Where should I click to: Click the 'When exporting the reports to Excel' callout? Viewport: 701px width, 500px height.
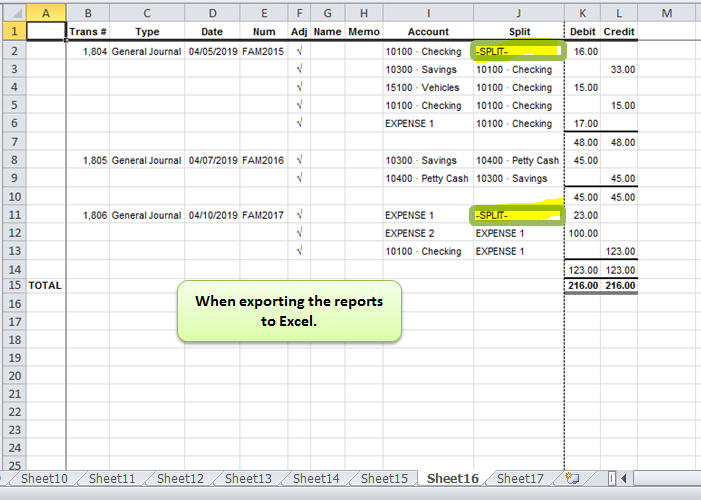289,311
